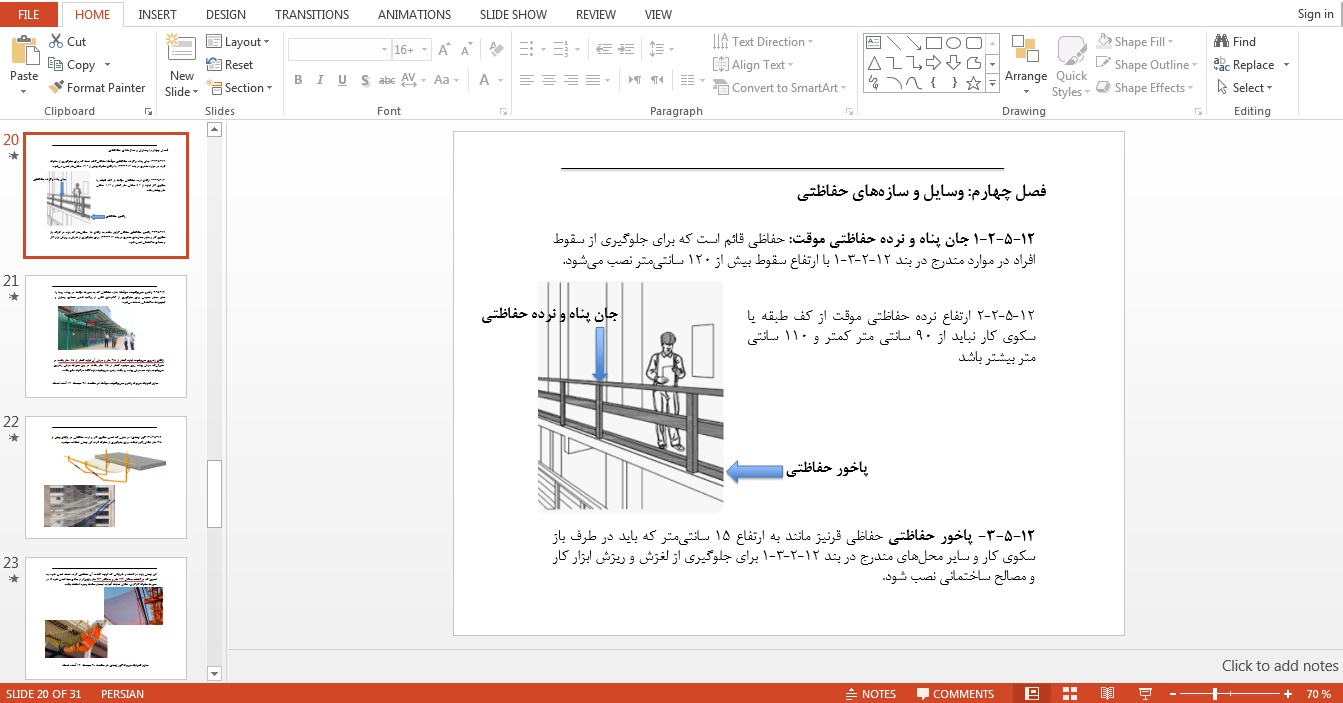Click Sign in link
Image resolution: width=1343 pixels, height=703 pixels.
point(1315,14)
